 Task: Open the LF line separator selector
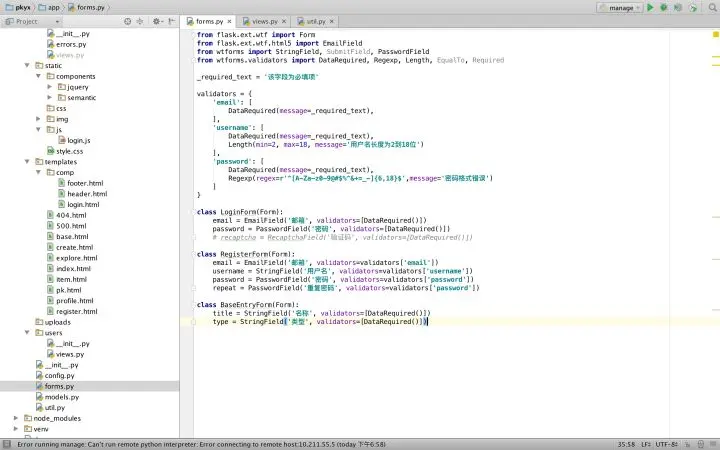(x=646, y=444)
